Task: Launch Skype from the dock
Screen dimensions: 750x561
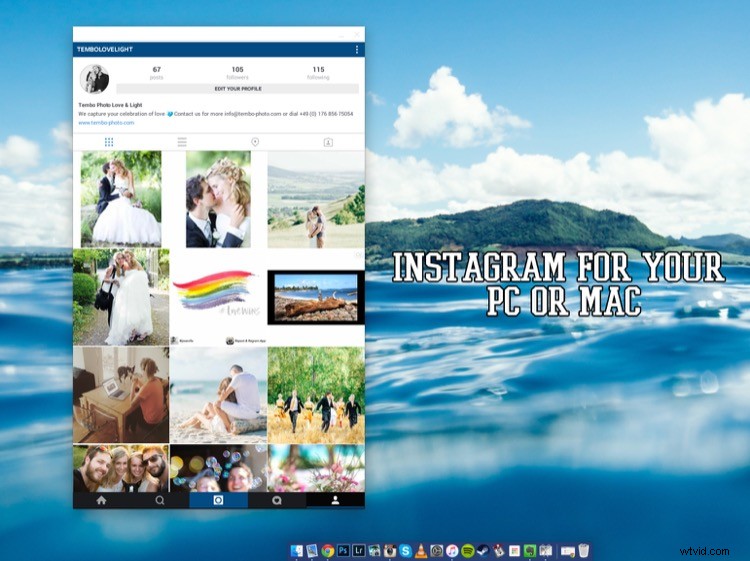Action: click(406, 551)
